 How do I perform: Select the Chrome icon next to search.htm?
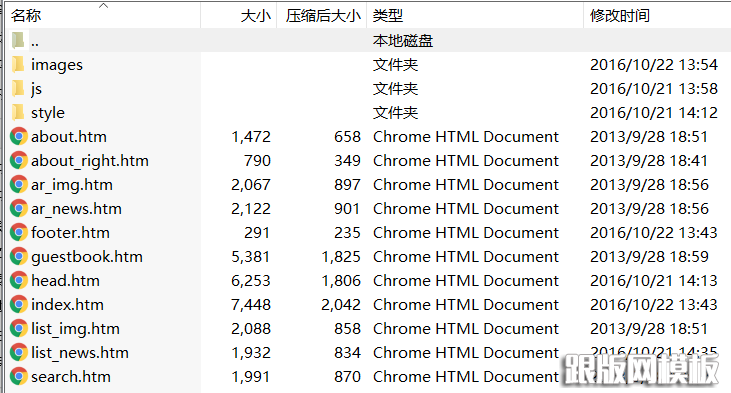(19, 376)
